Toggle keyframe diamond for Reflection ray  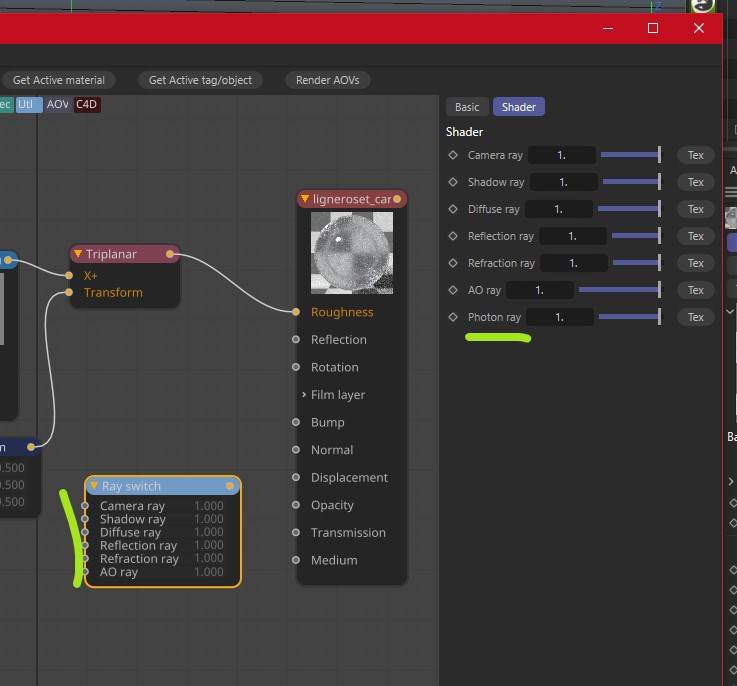(453, 236)
